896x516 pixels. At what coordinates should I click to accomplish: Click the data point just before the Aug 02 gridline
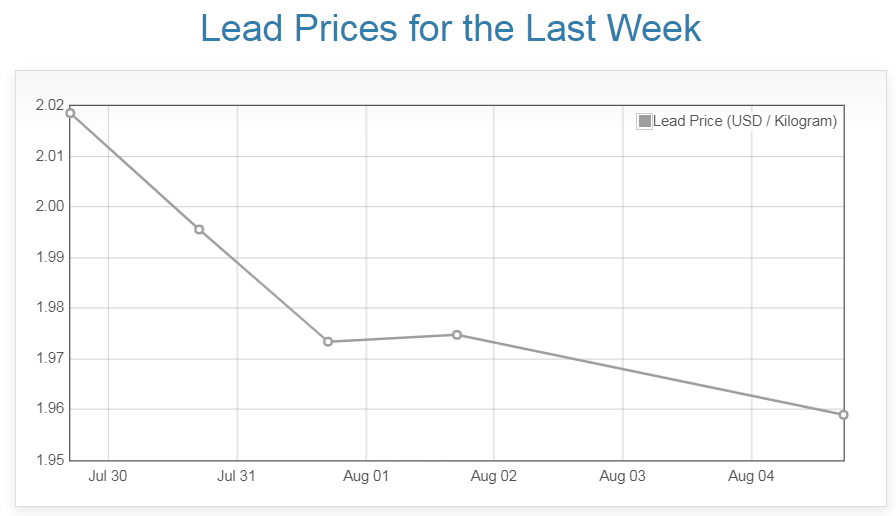(x=457, y=335)
